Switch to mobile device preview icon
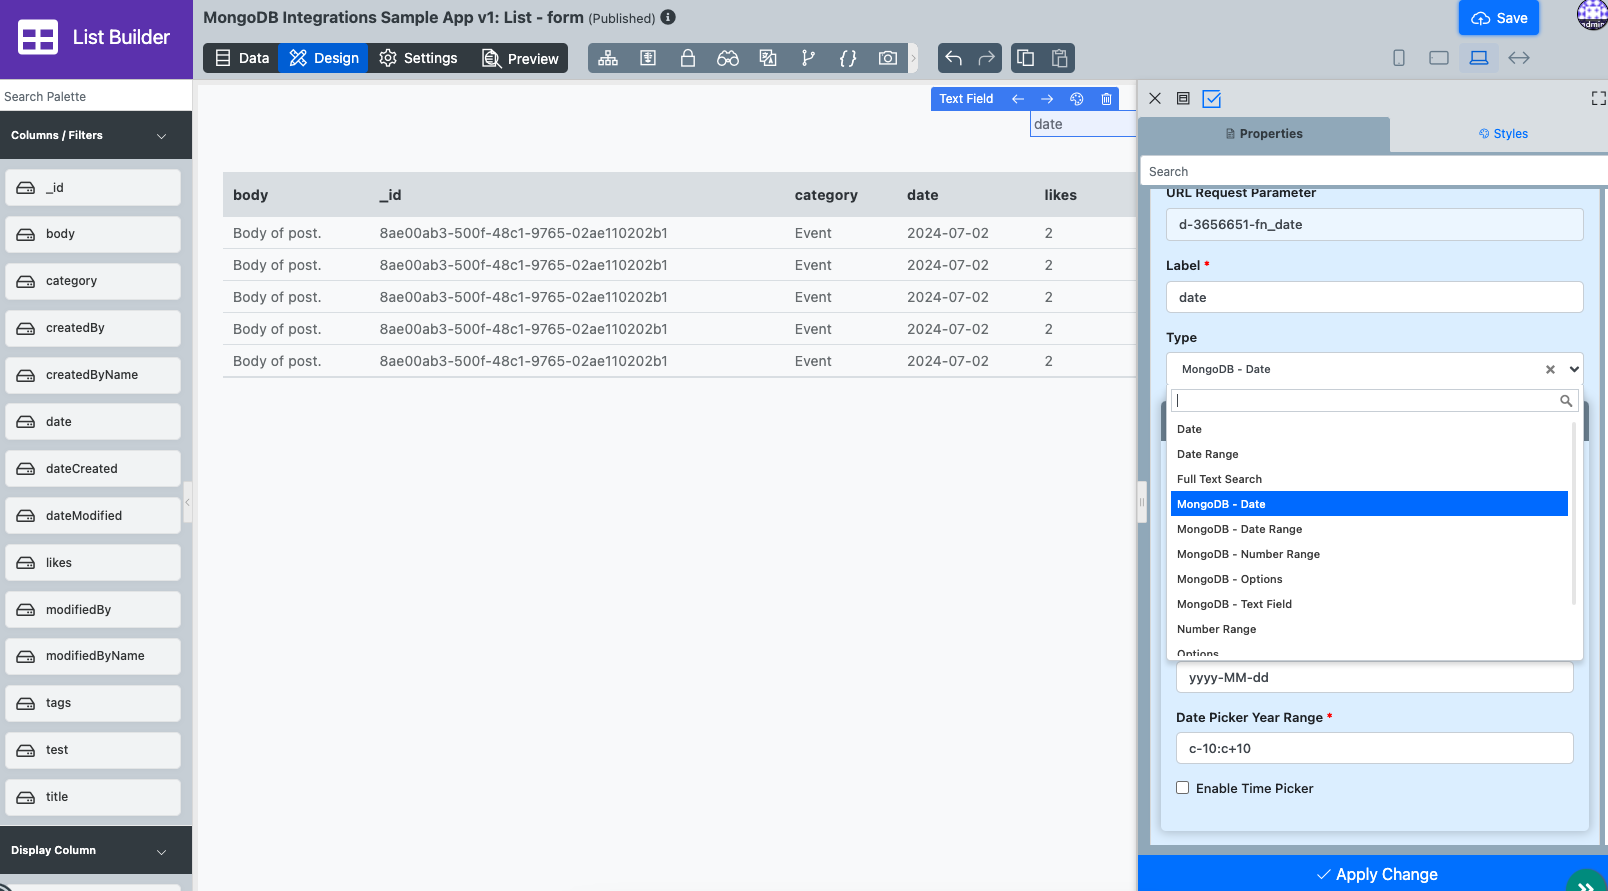1608x891 pixels. pos(1399,58)
